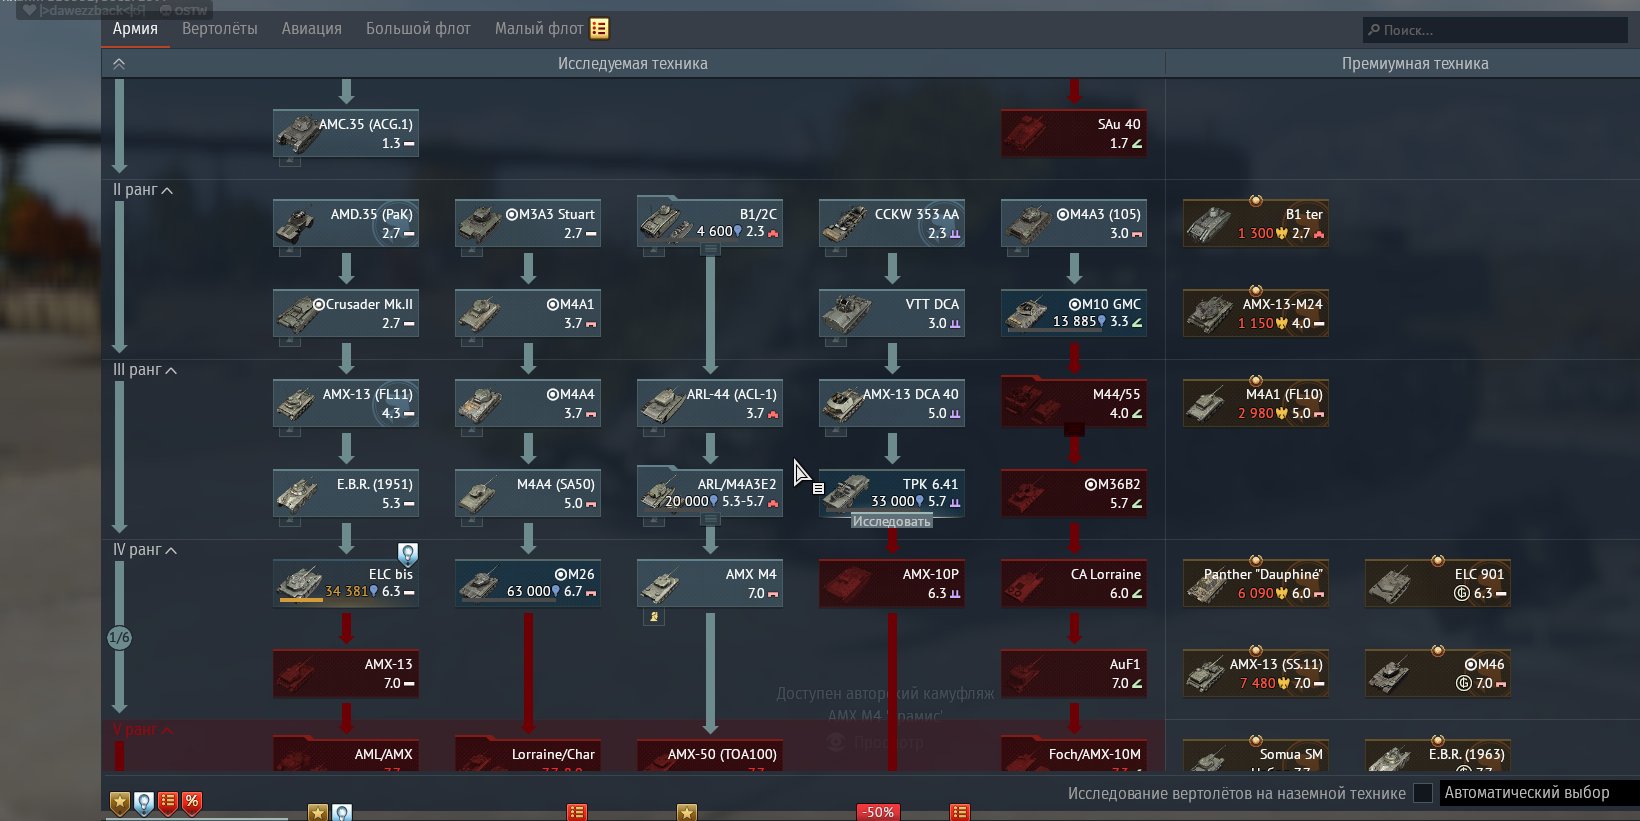Expand the vehicle group under ARL/M4A3E2
The width and height of the screenshot is (1640, 821).
click(710, 520)
